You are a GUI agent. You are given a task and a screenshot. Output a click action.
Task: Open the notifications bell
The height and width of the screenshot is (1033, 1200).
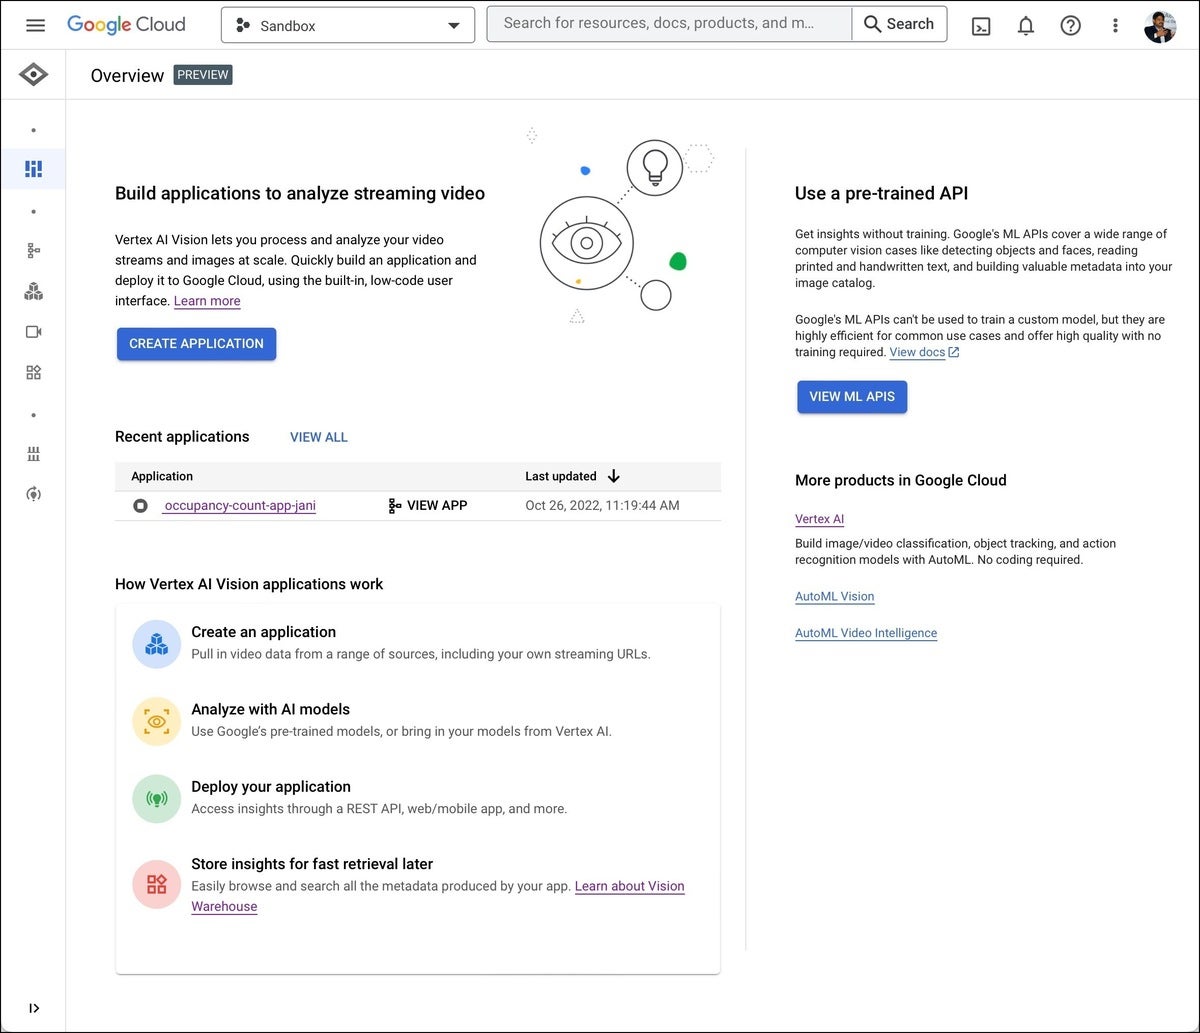click(1026, 26)
